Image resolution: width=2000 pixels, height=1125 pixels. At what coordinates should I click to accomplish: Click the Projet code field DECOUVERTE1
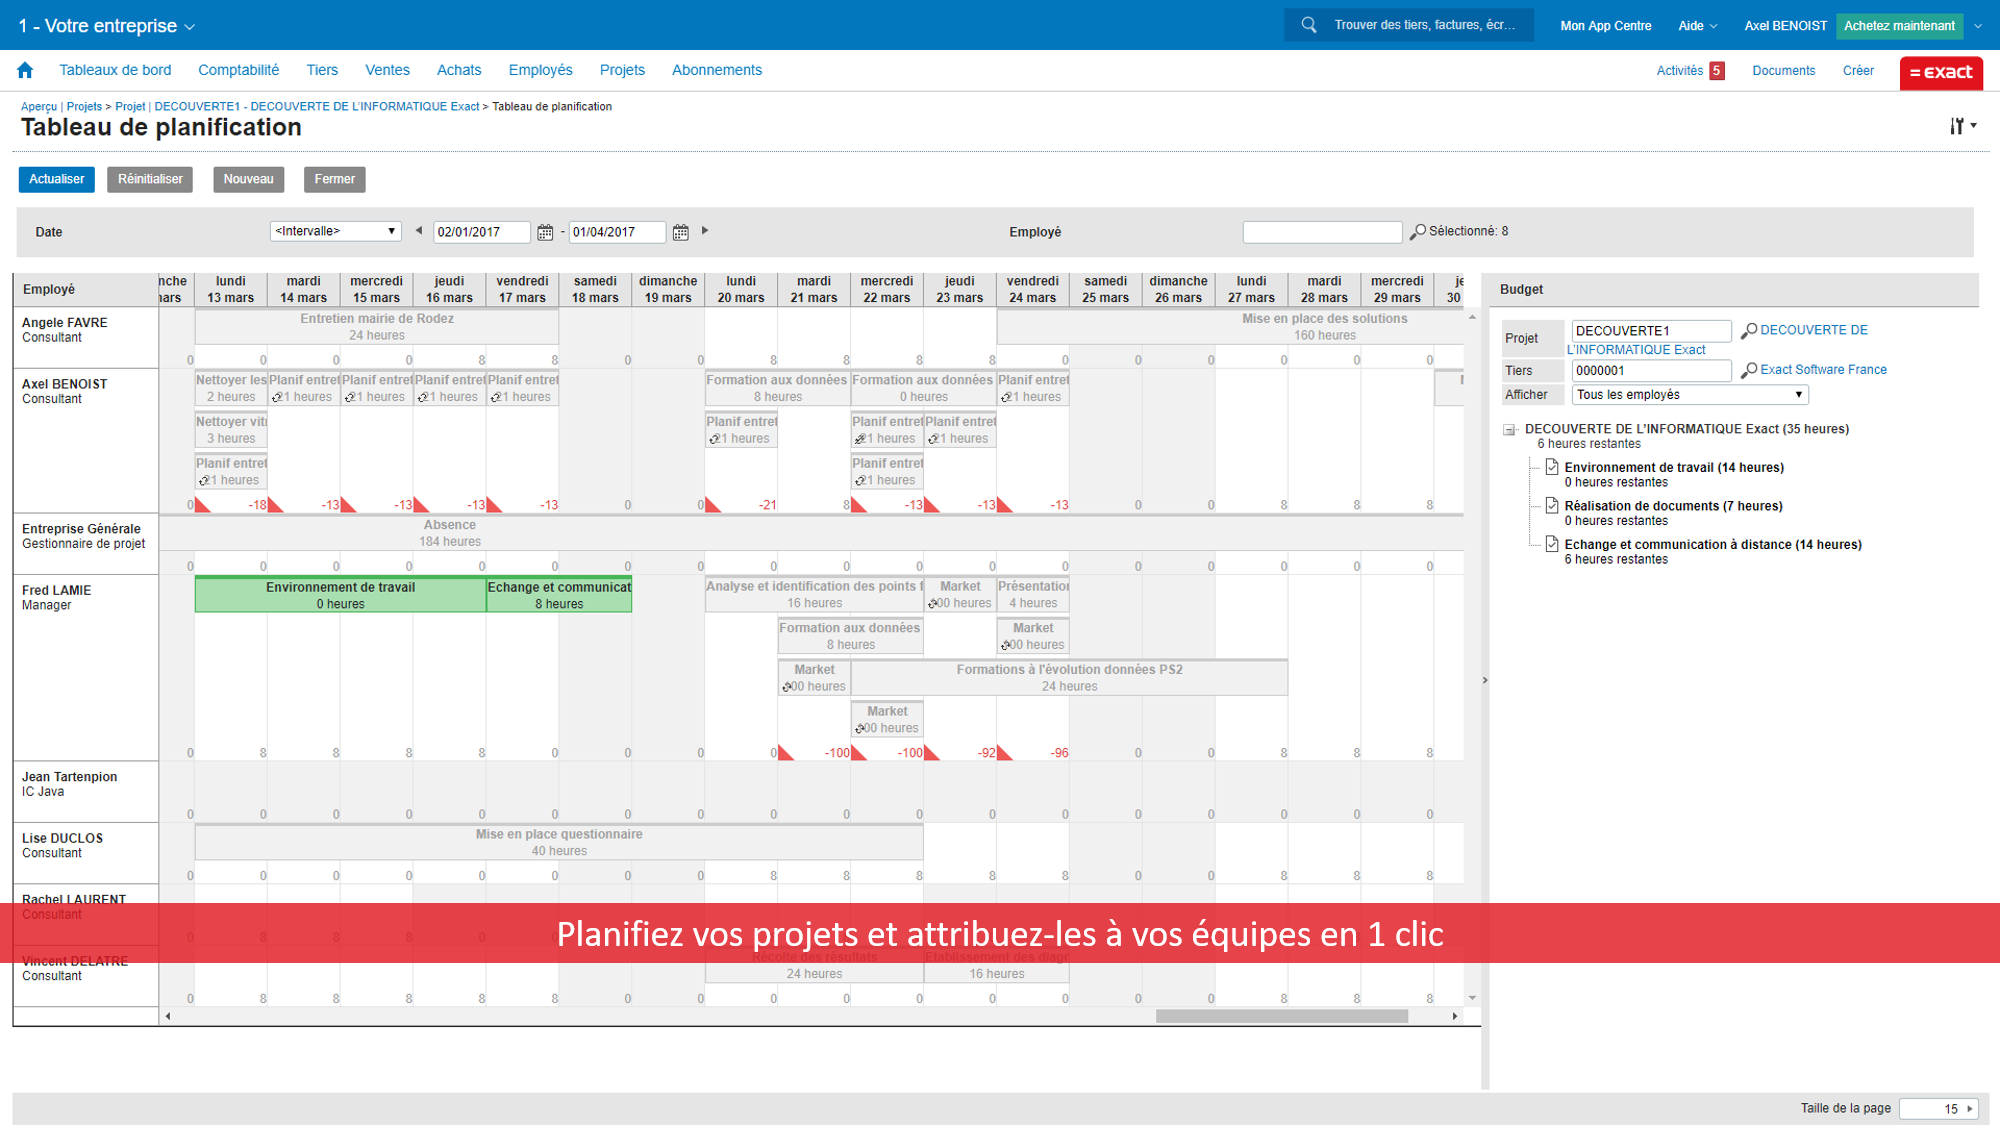pos(1651,331)
